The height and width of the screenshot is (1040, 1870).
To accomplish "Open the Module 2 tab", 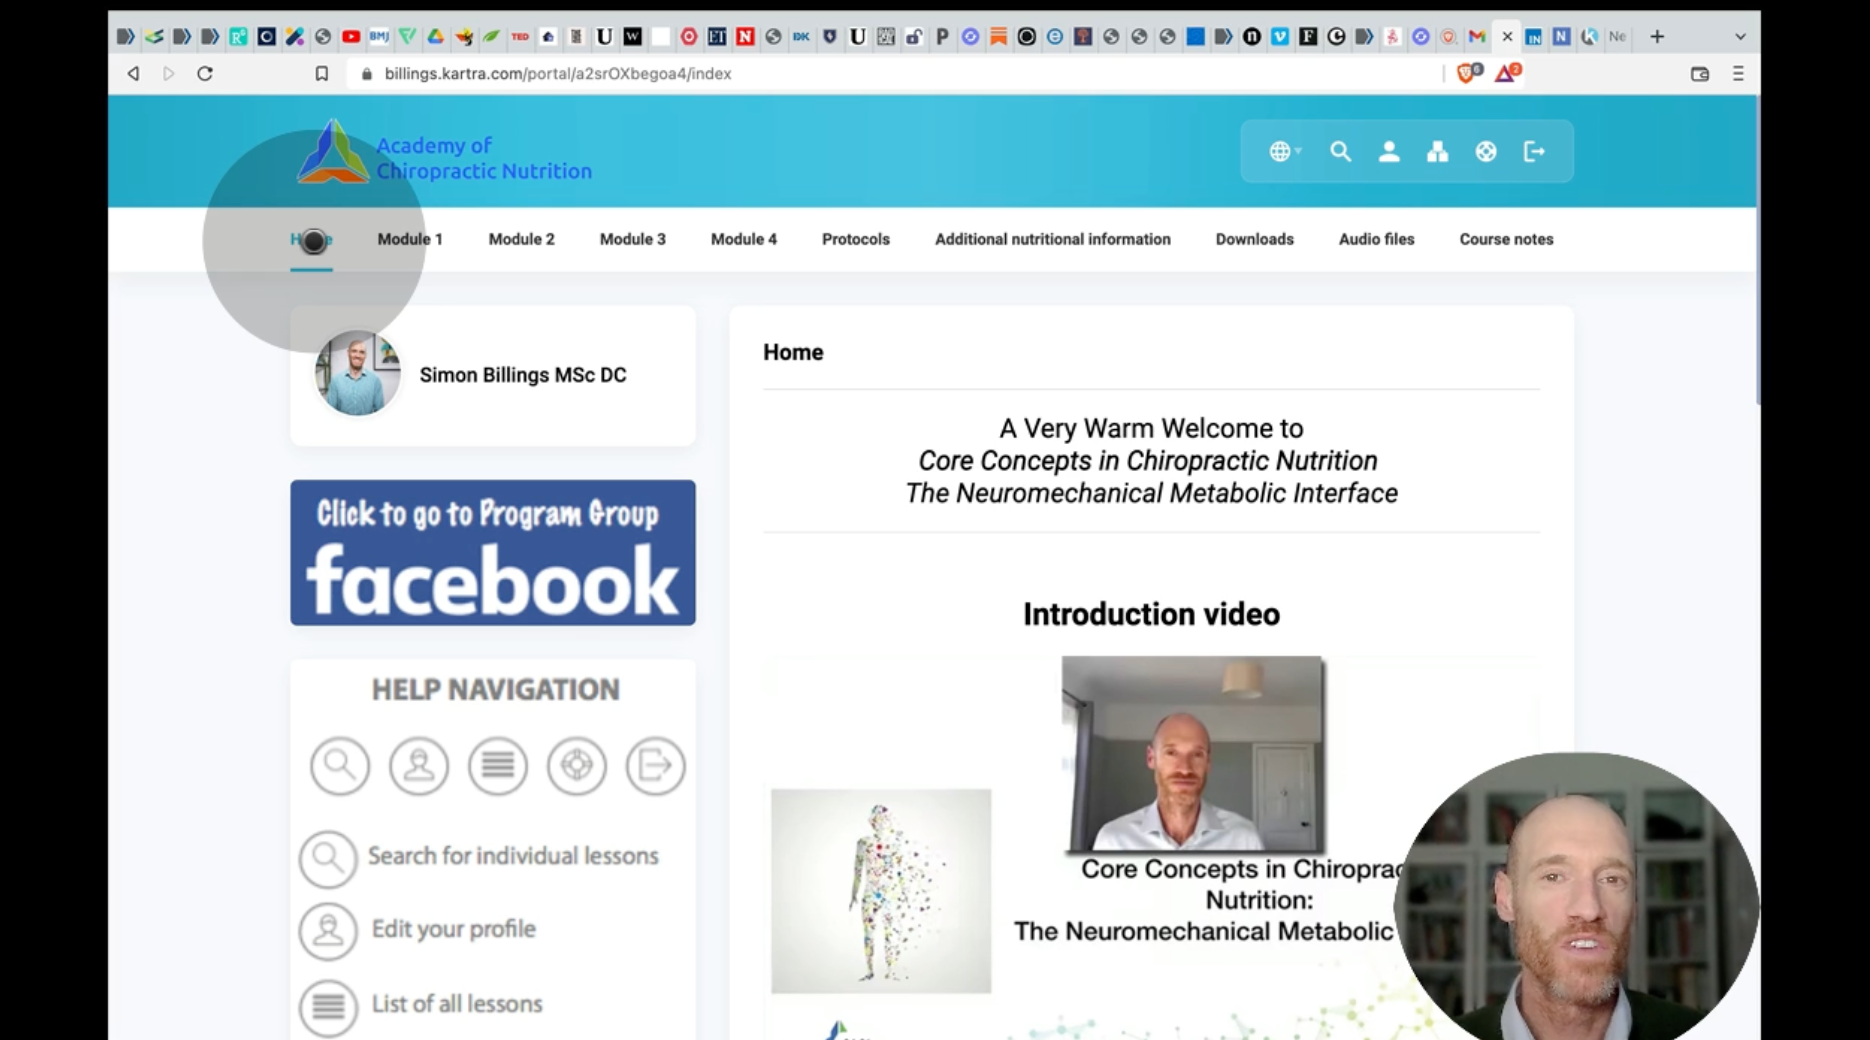I will tap(521, 239).
